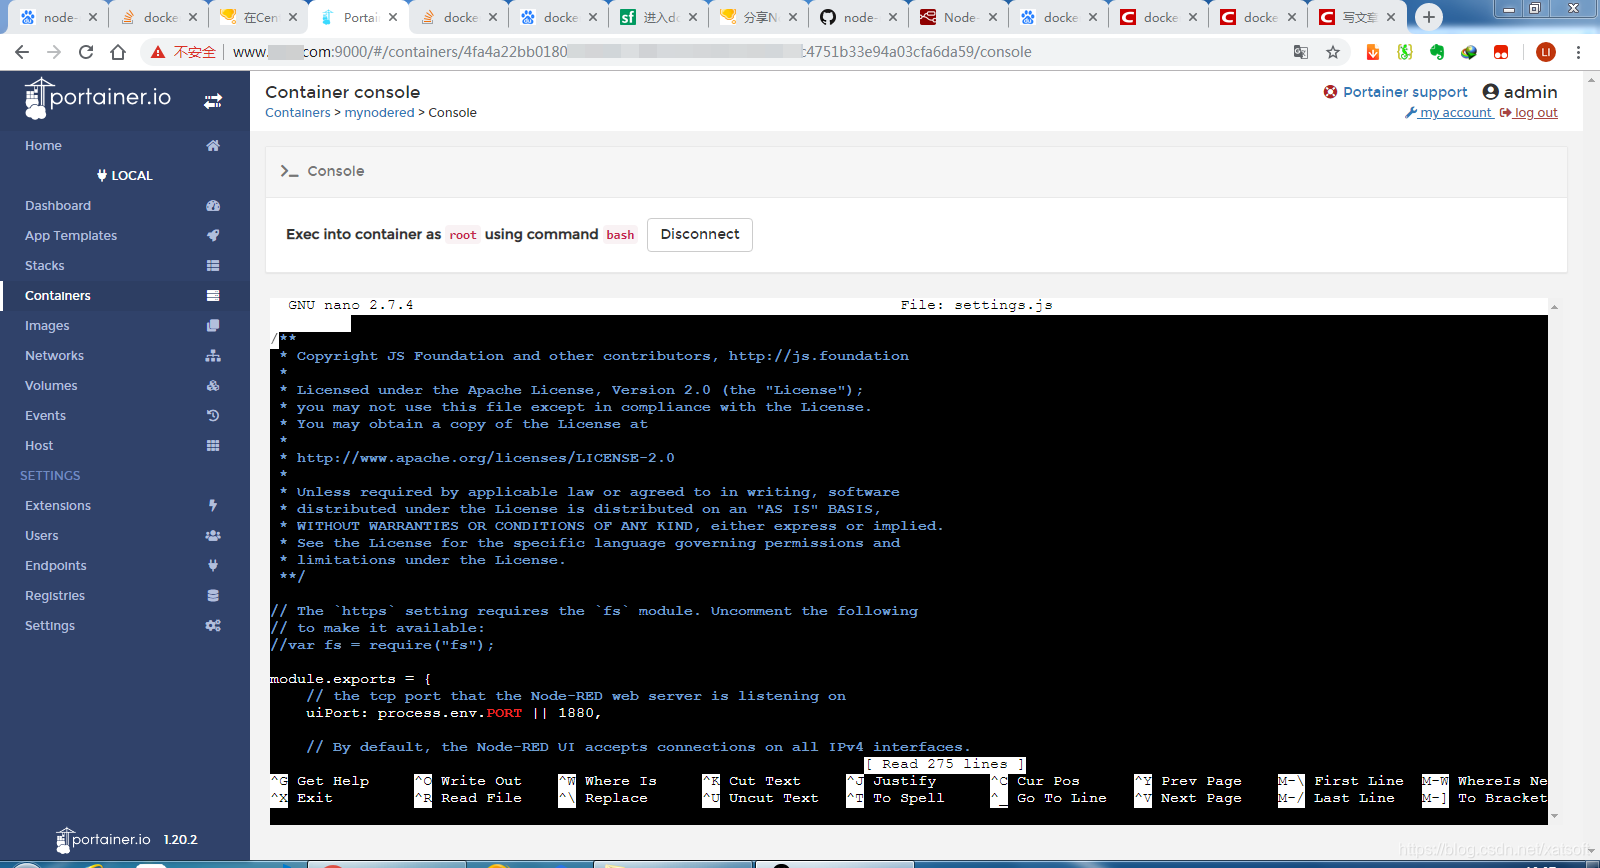This screenshot has height=868, width=1600.
Task: Click the Host grid icon
Action: point(213,445)
